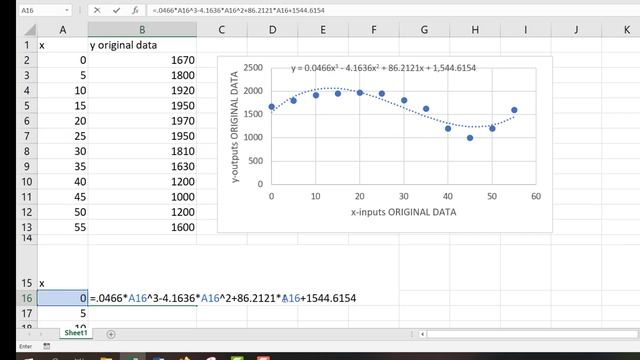Click the trendline equation label in chart

[383, 68]
